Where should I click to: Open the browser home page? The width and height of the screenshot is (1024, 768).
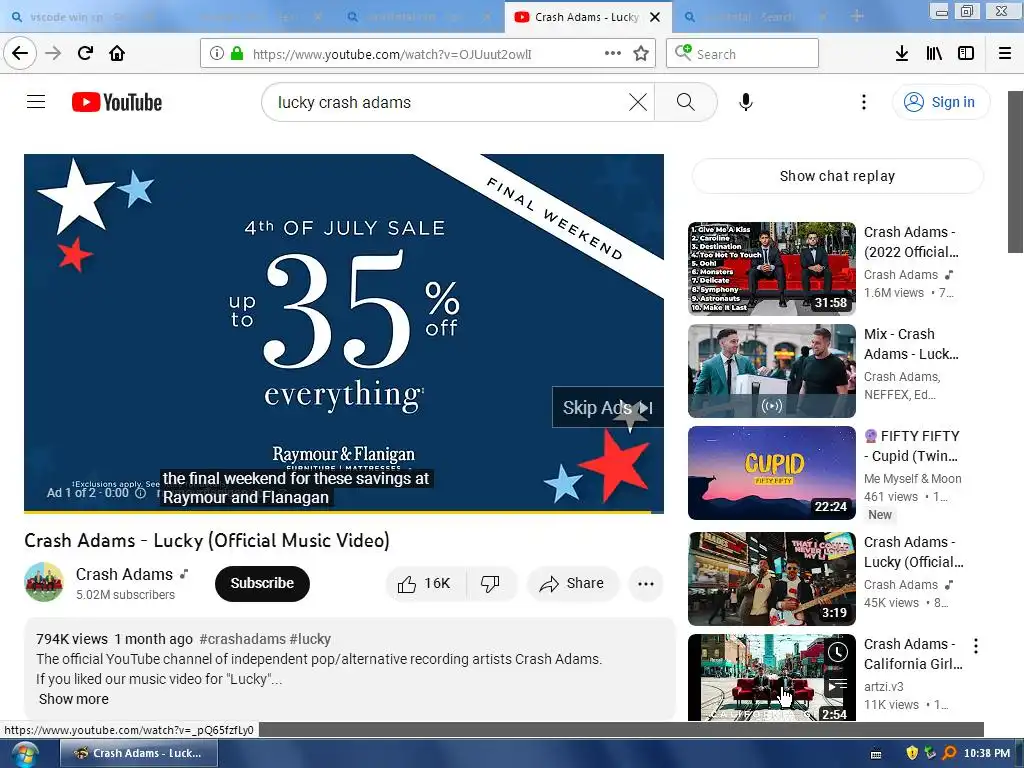pyautogui.click(x=117, y=54)
